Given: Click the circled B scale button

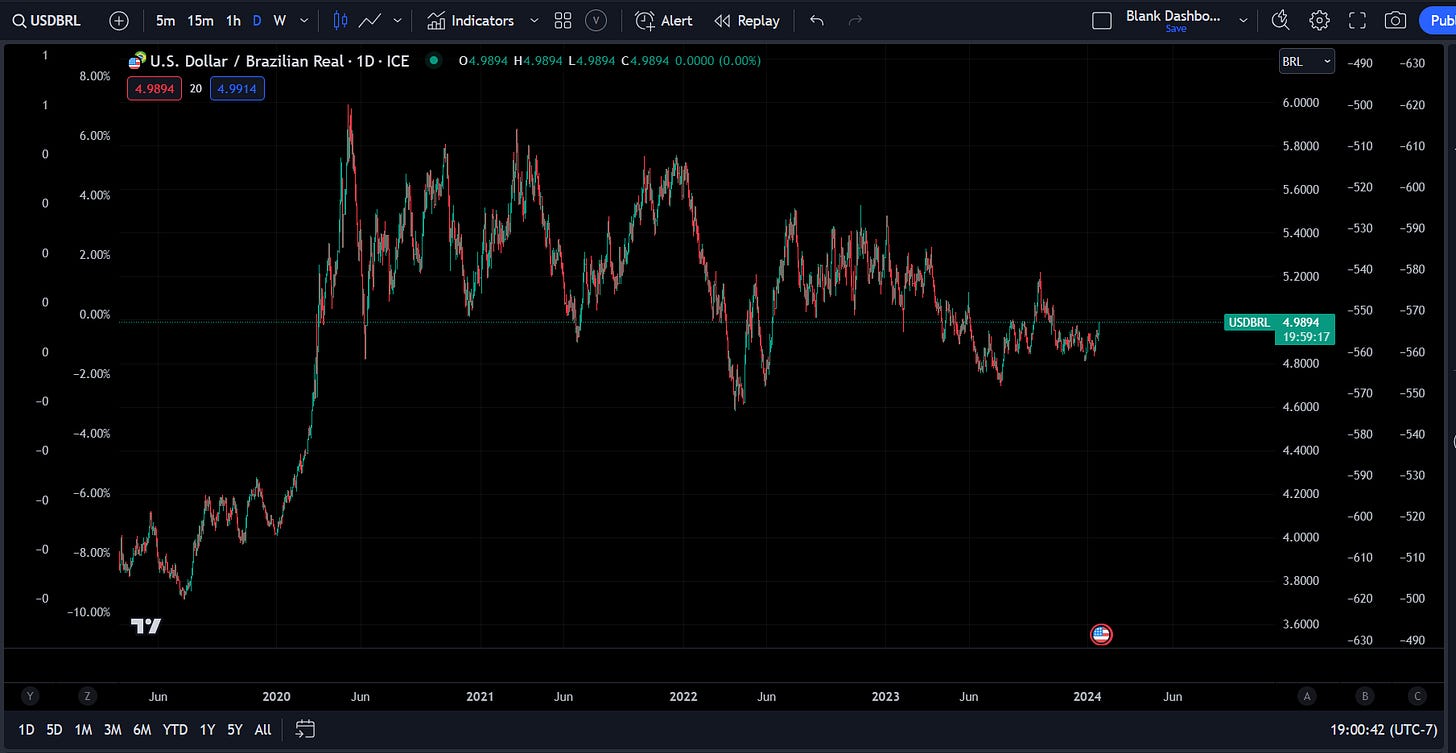Looking at the screenshot, I should (x=1365, y=696).
